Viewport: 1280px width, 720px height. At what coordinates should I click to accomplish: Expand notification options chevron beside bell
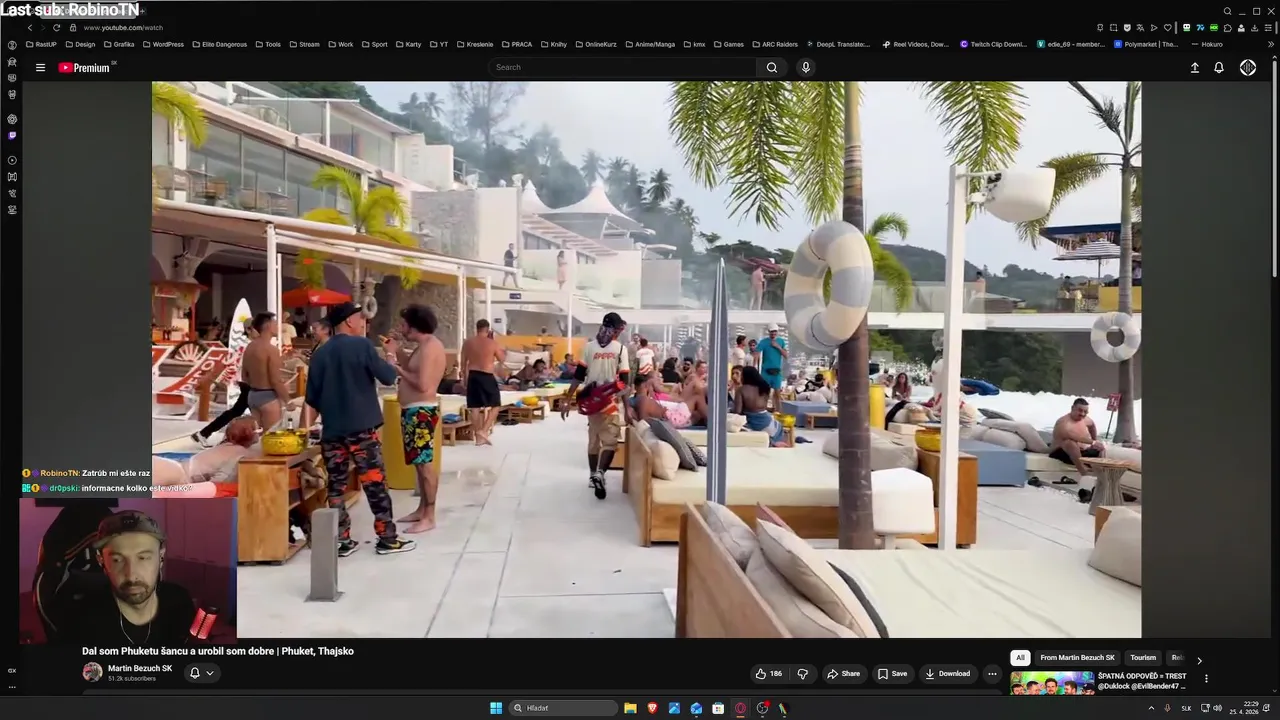click(x=210, y=673)
